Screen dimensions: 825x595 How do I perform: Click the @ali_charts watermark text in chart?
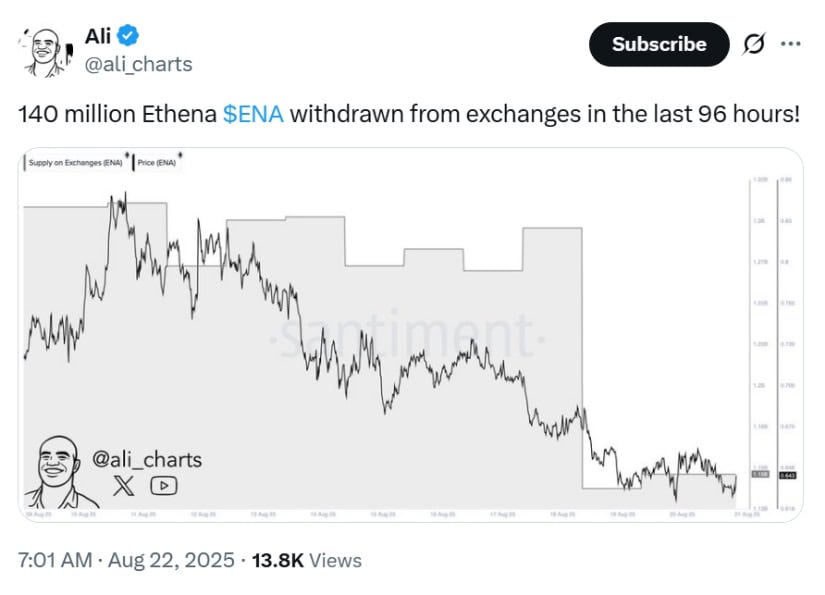[x=147, y=459]
